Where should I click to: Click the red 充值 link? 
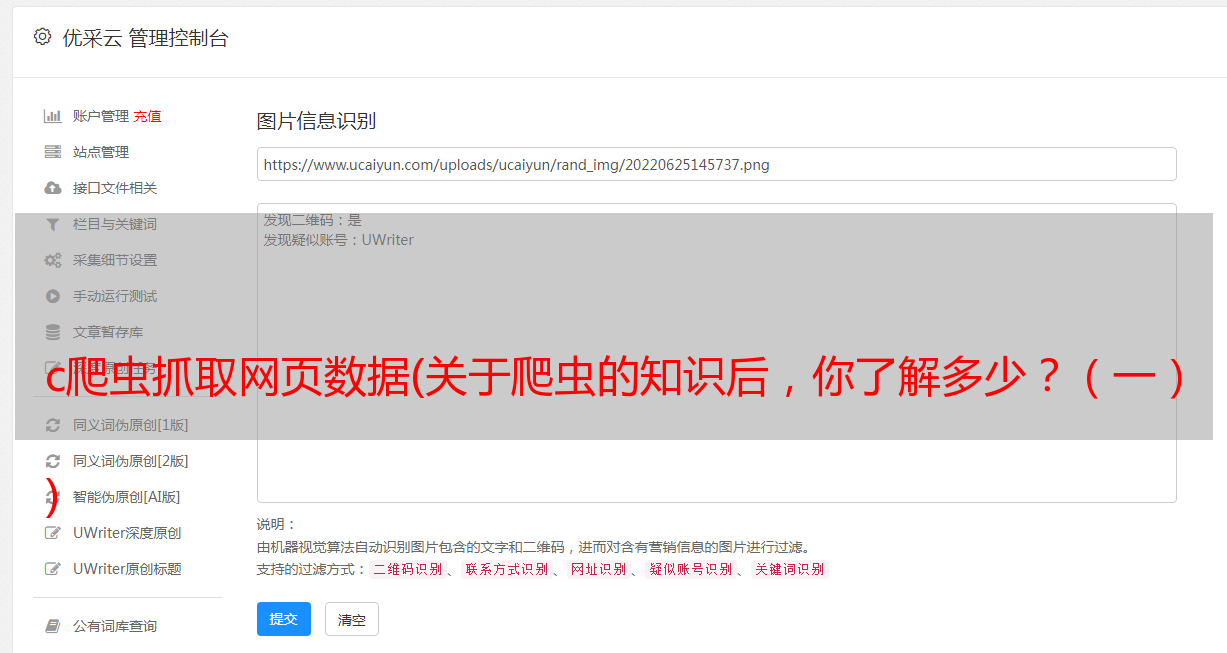pyautogui.click(x=147, y=116)
